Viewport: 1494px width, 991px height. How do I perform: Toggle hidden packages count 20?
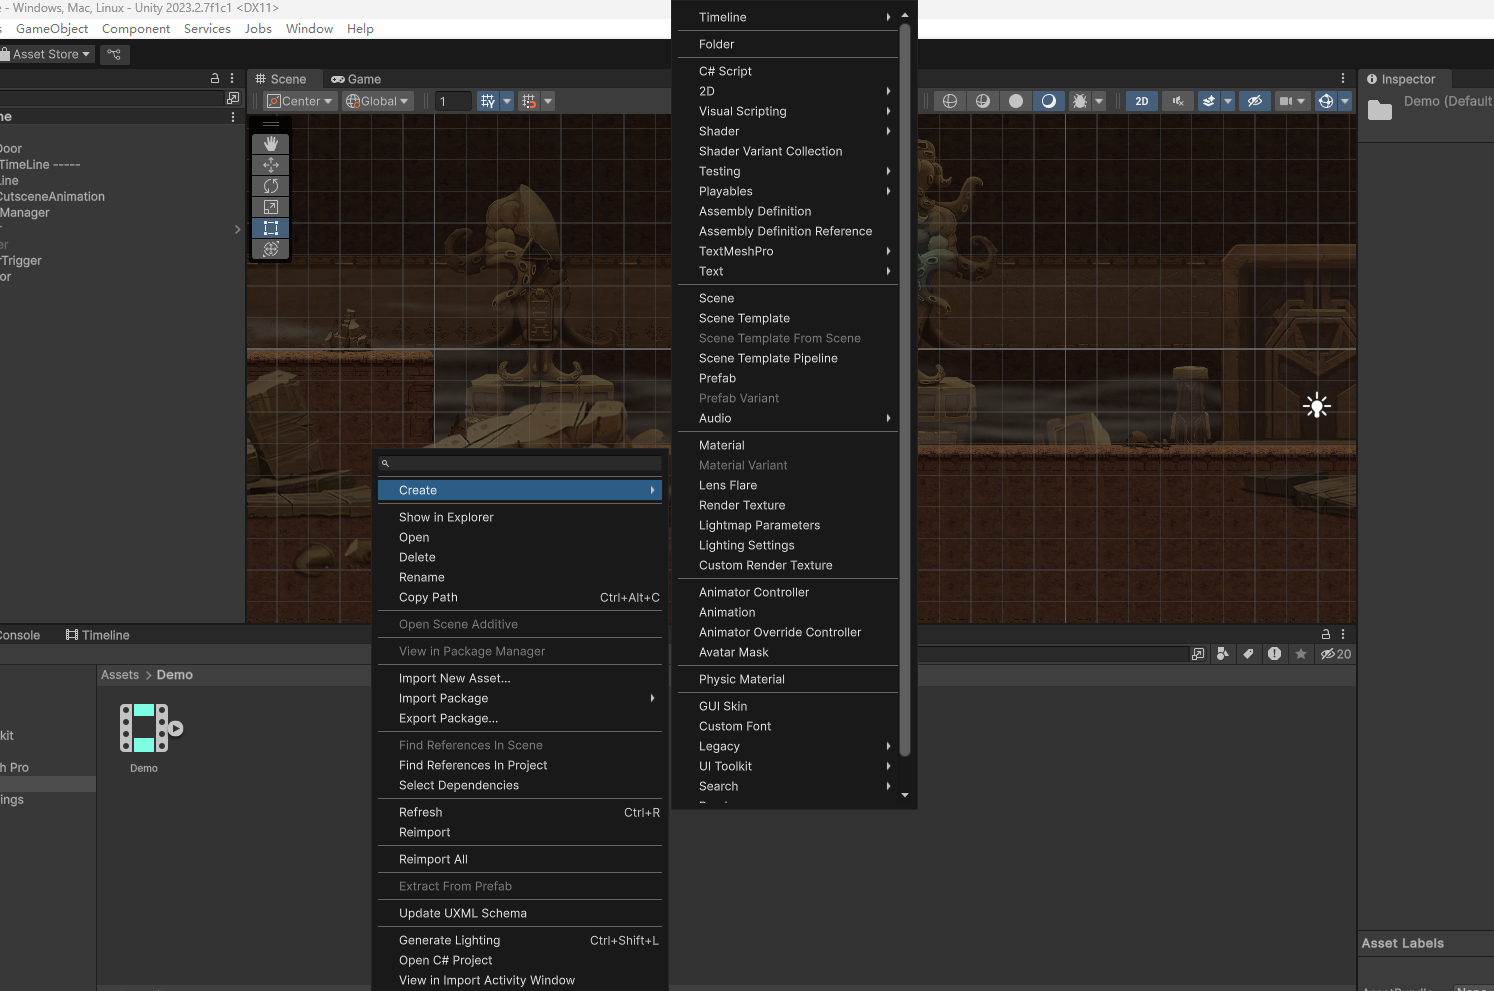(x=1336, y=654)
